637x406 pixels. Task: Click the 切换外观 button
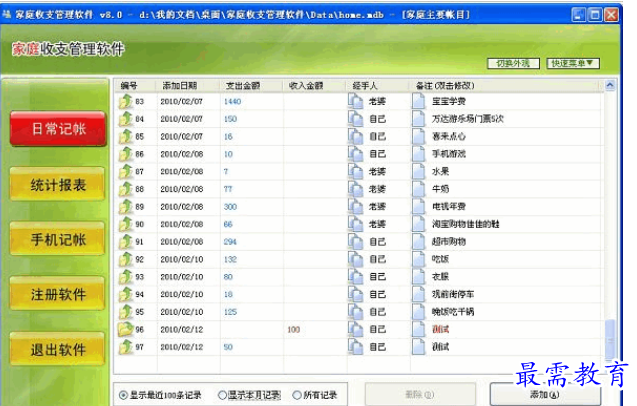point(514,63)
